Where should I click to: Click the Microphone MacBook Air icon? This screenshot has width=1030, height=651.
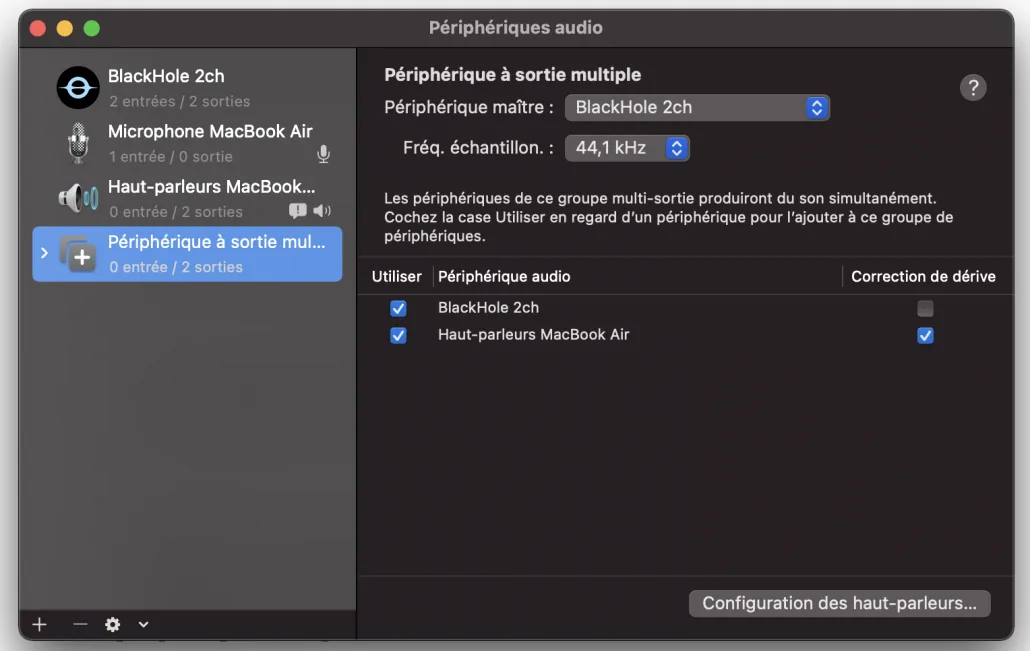pyautogui.click(x=78, y=143)
